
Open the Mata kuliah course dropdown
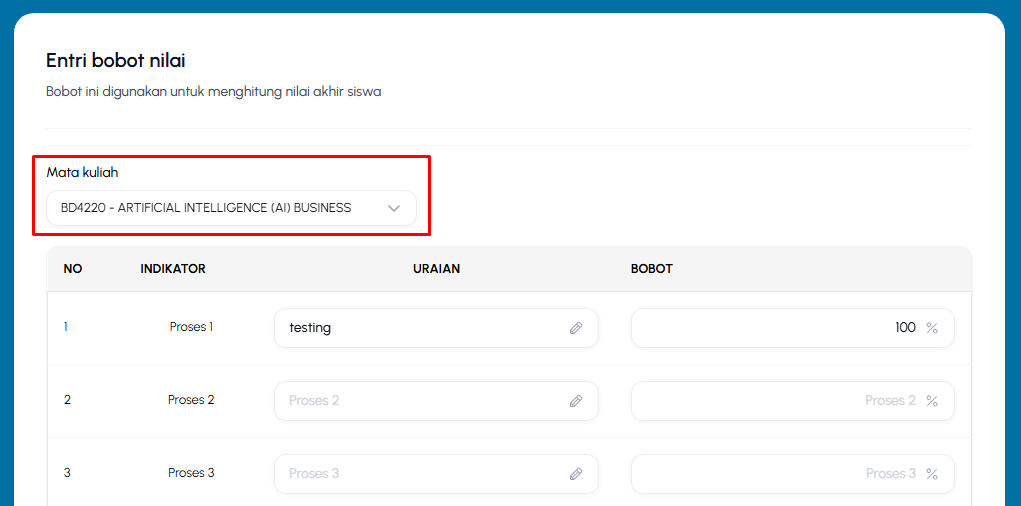pyautogui.click(x=231, y=208)
